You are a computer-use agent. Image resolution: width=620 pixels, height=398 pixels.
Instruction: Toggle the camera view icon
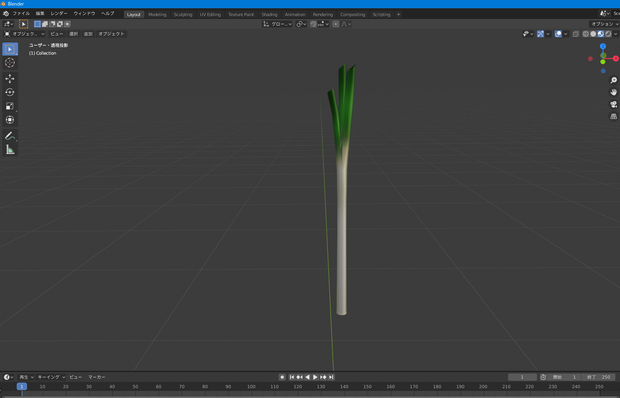pyautogui.click(x=613, y=104)
